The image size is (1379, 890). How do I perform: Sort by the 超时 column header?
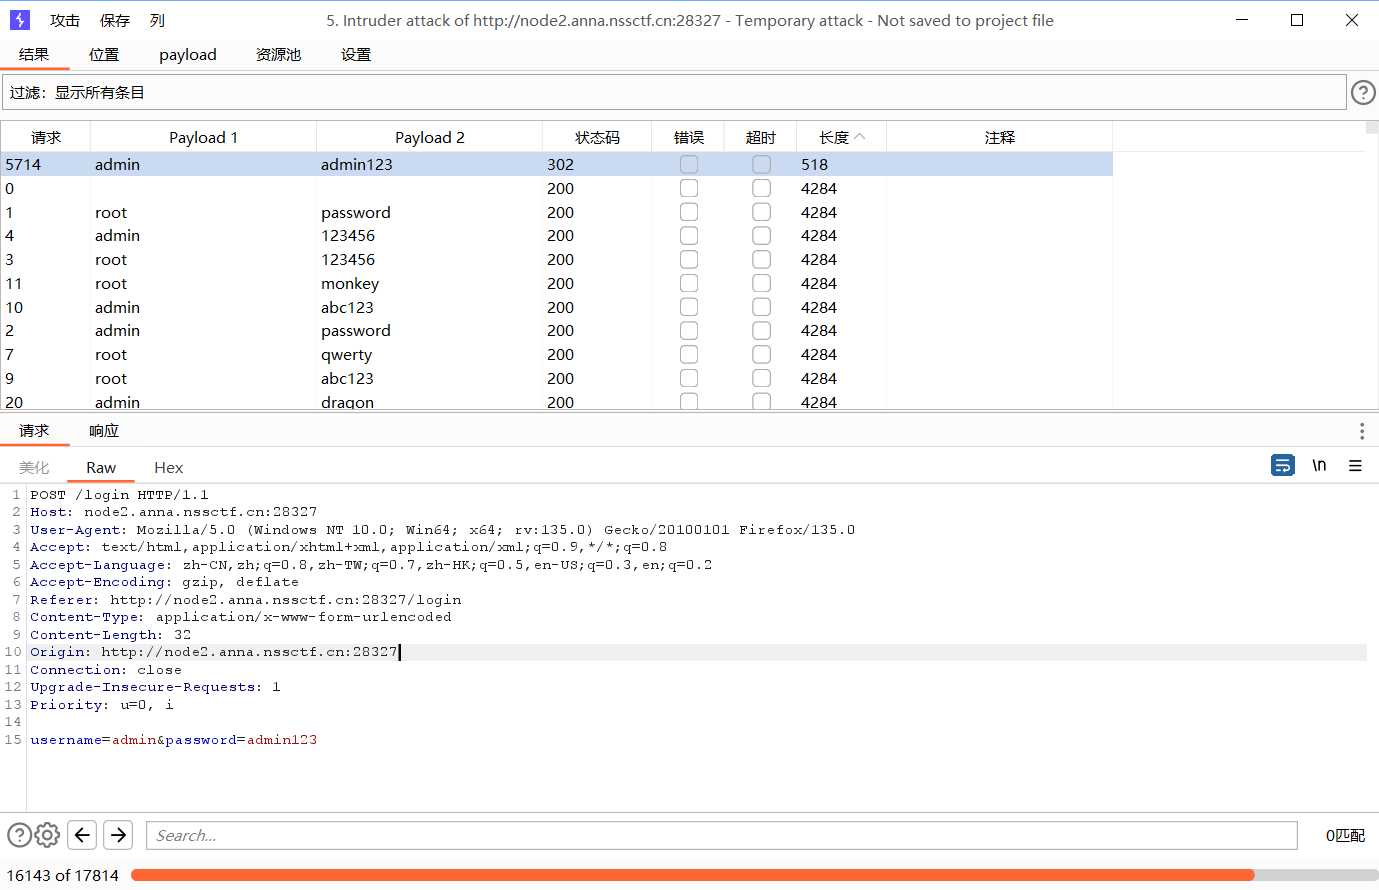pyautogui.click(x=761, y=137)
